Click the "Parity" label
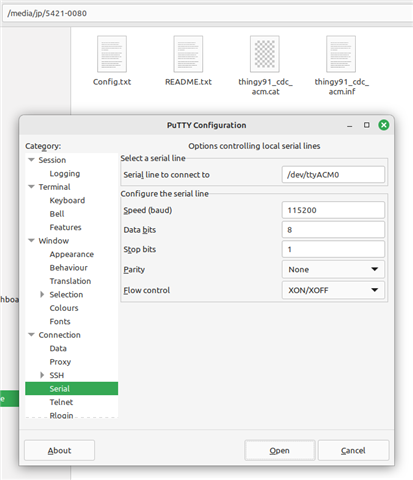The image size is (413, 480). point(134,269)
